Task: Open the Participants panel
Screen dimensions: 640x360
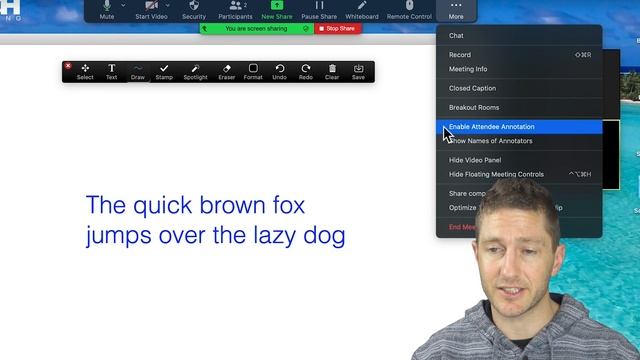Action: pyautogui.click(x=235, y=10)
